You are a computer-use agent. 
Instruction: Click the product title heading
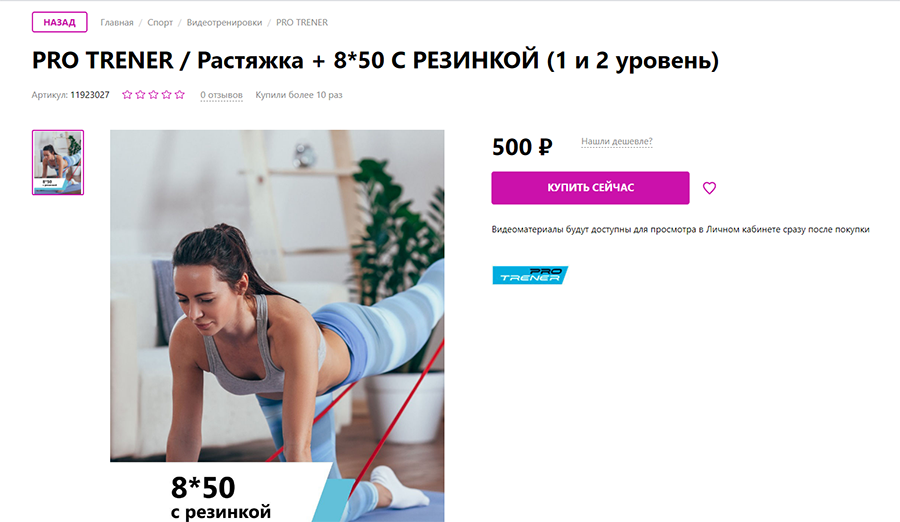click(375, 60)
